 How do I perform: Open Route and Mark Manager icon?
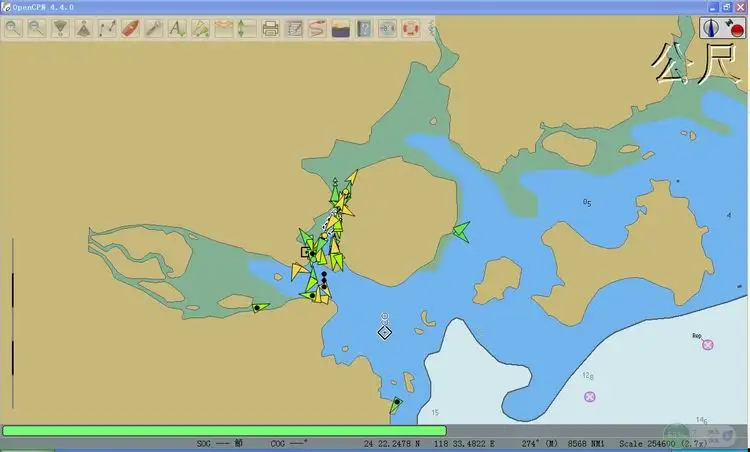click(294, 29)
